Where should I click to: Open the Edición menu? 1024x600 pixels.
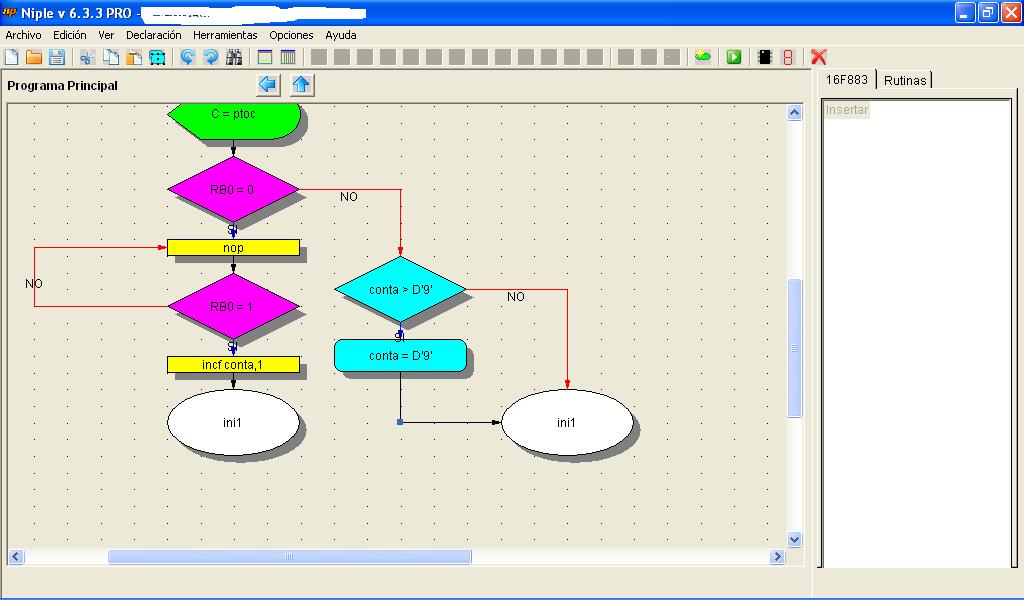(70, 35)
